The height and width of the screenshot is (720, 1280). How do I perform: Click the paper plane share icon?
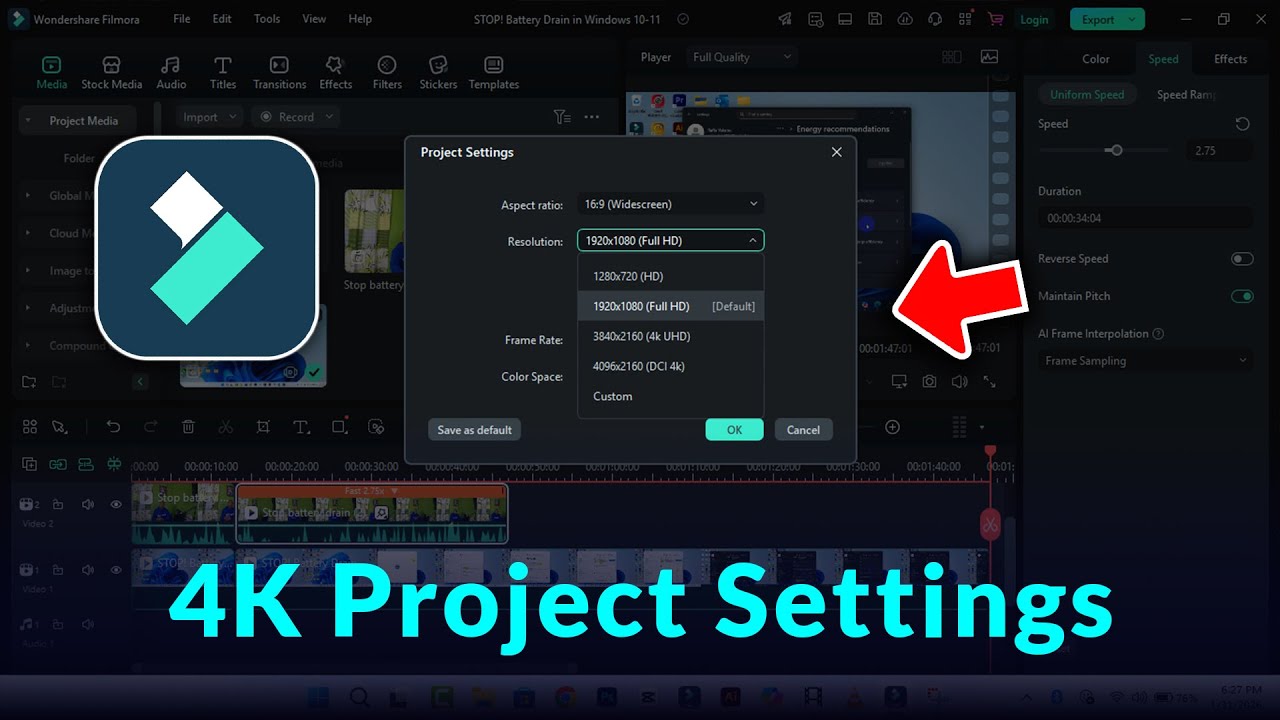785,19
